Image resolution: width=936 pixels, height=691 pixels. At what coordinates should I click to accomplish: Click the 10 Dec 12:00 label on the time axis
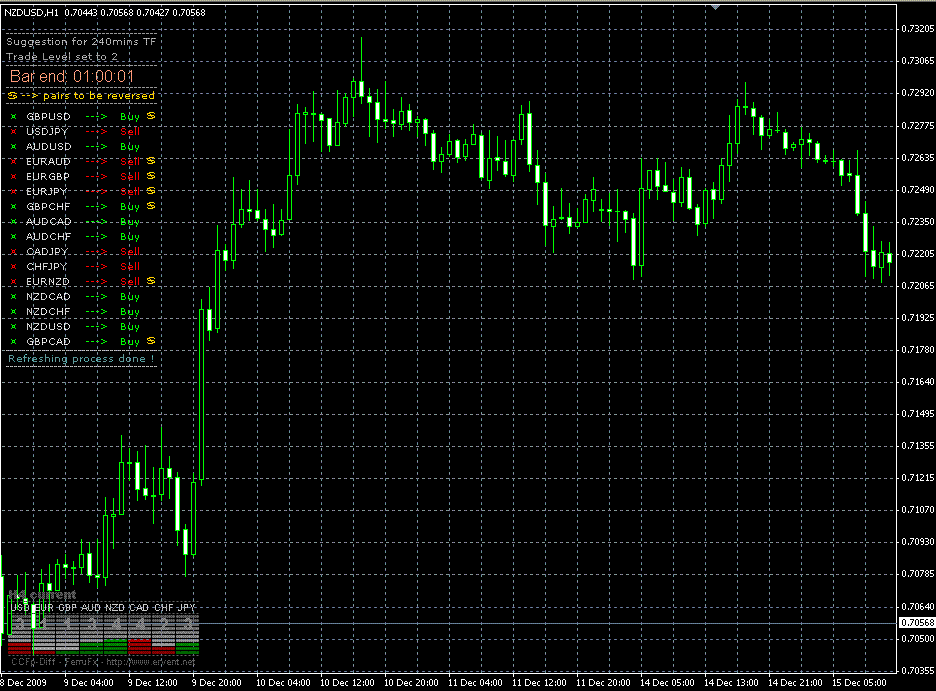pyautogui.click(x=347, y=683)
